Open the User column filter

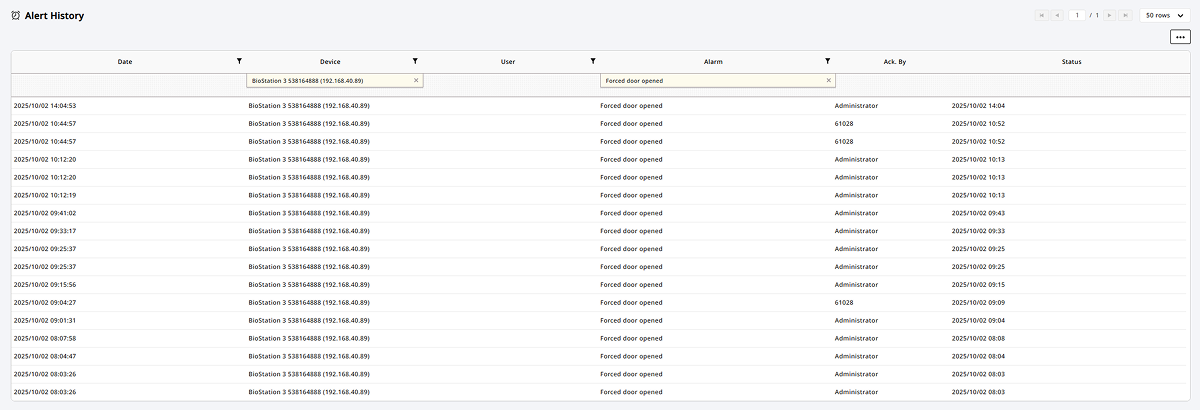(593, 62)
